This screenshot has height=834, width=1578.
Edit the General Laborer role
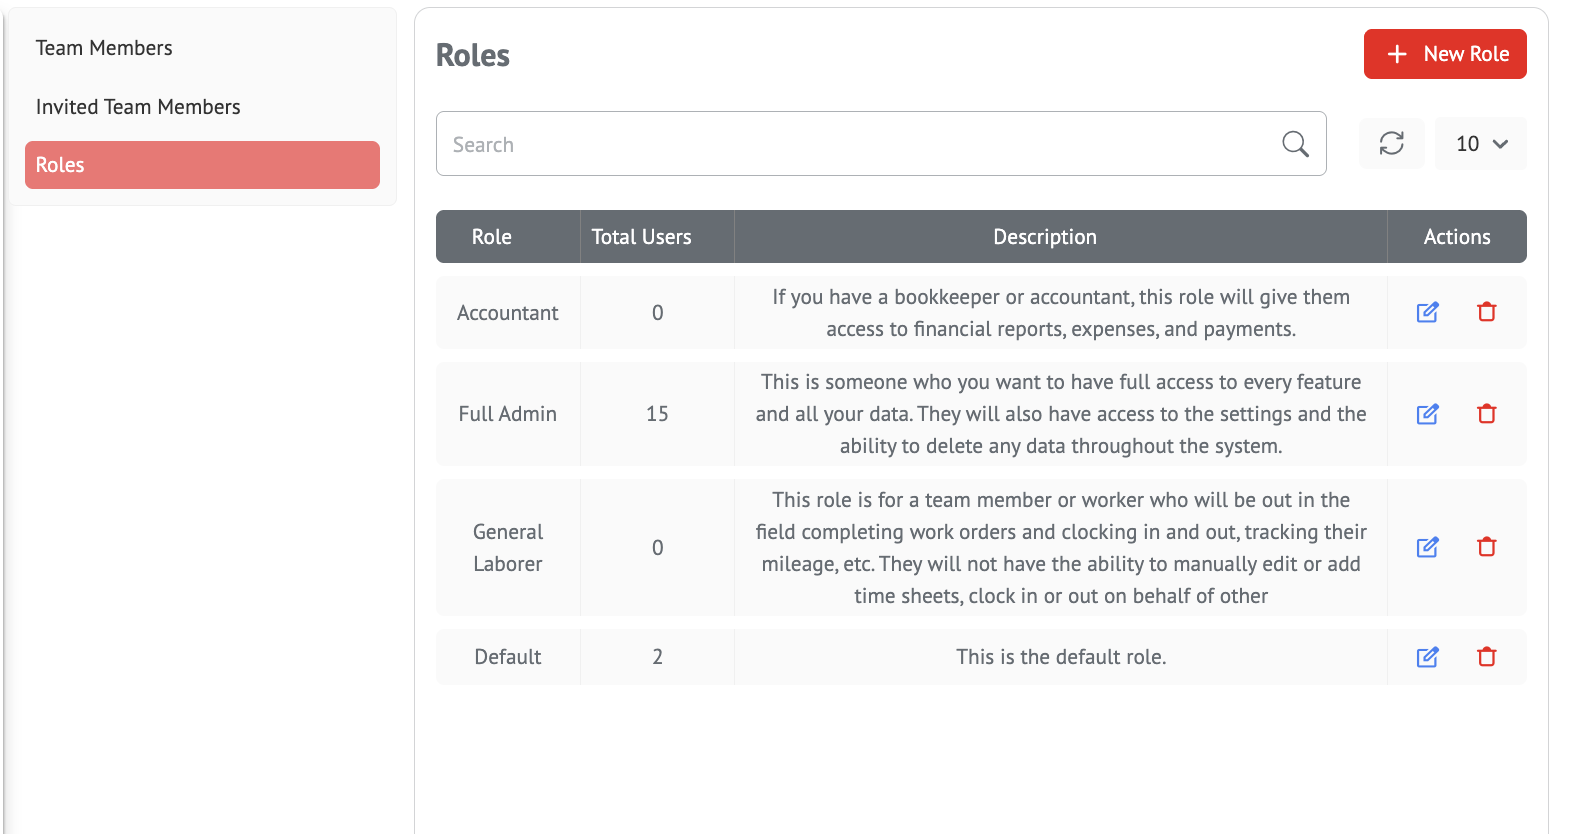tap(1427, 547)
